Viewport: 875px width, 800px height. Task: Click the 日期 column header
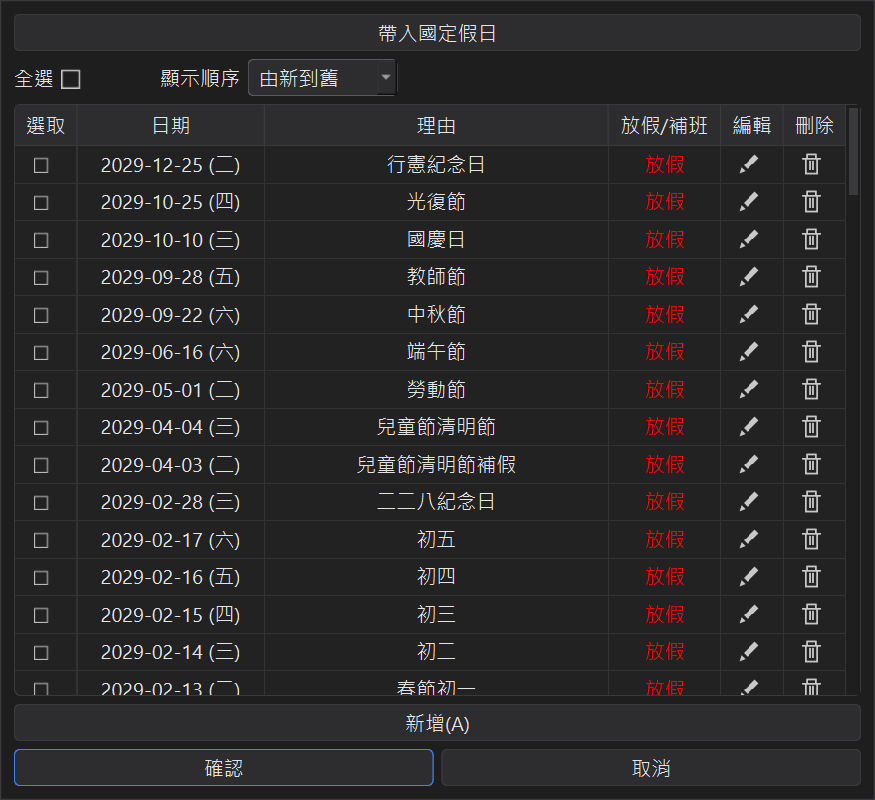coord(171,126)
